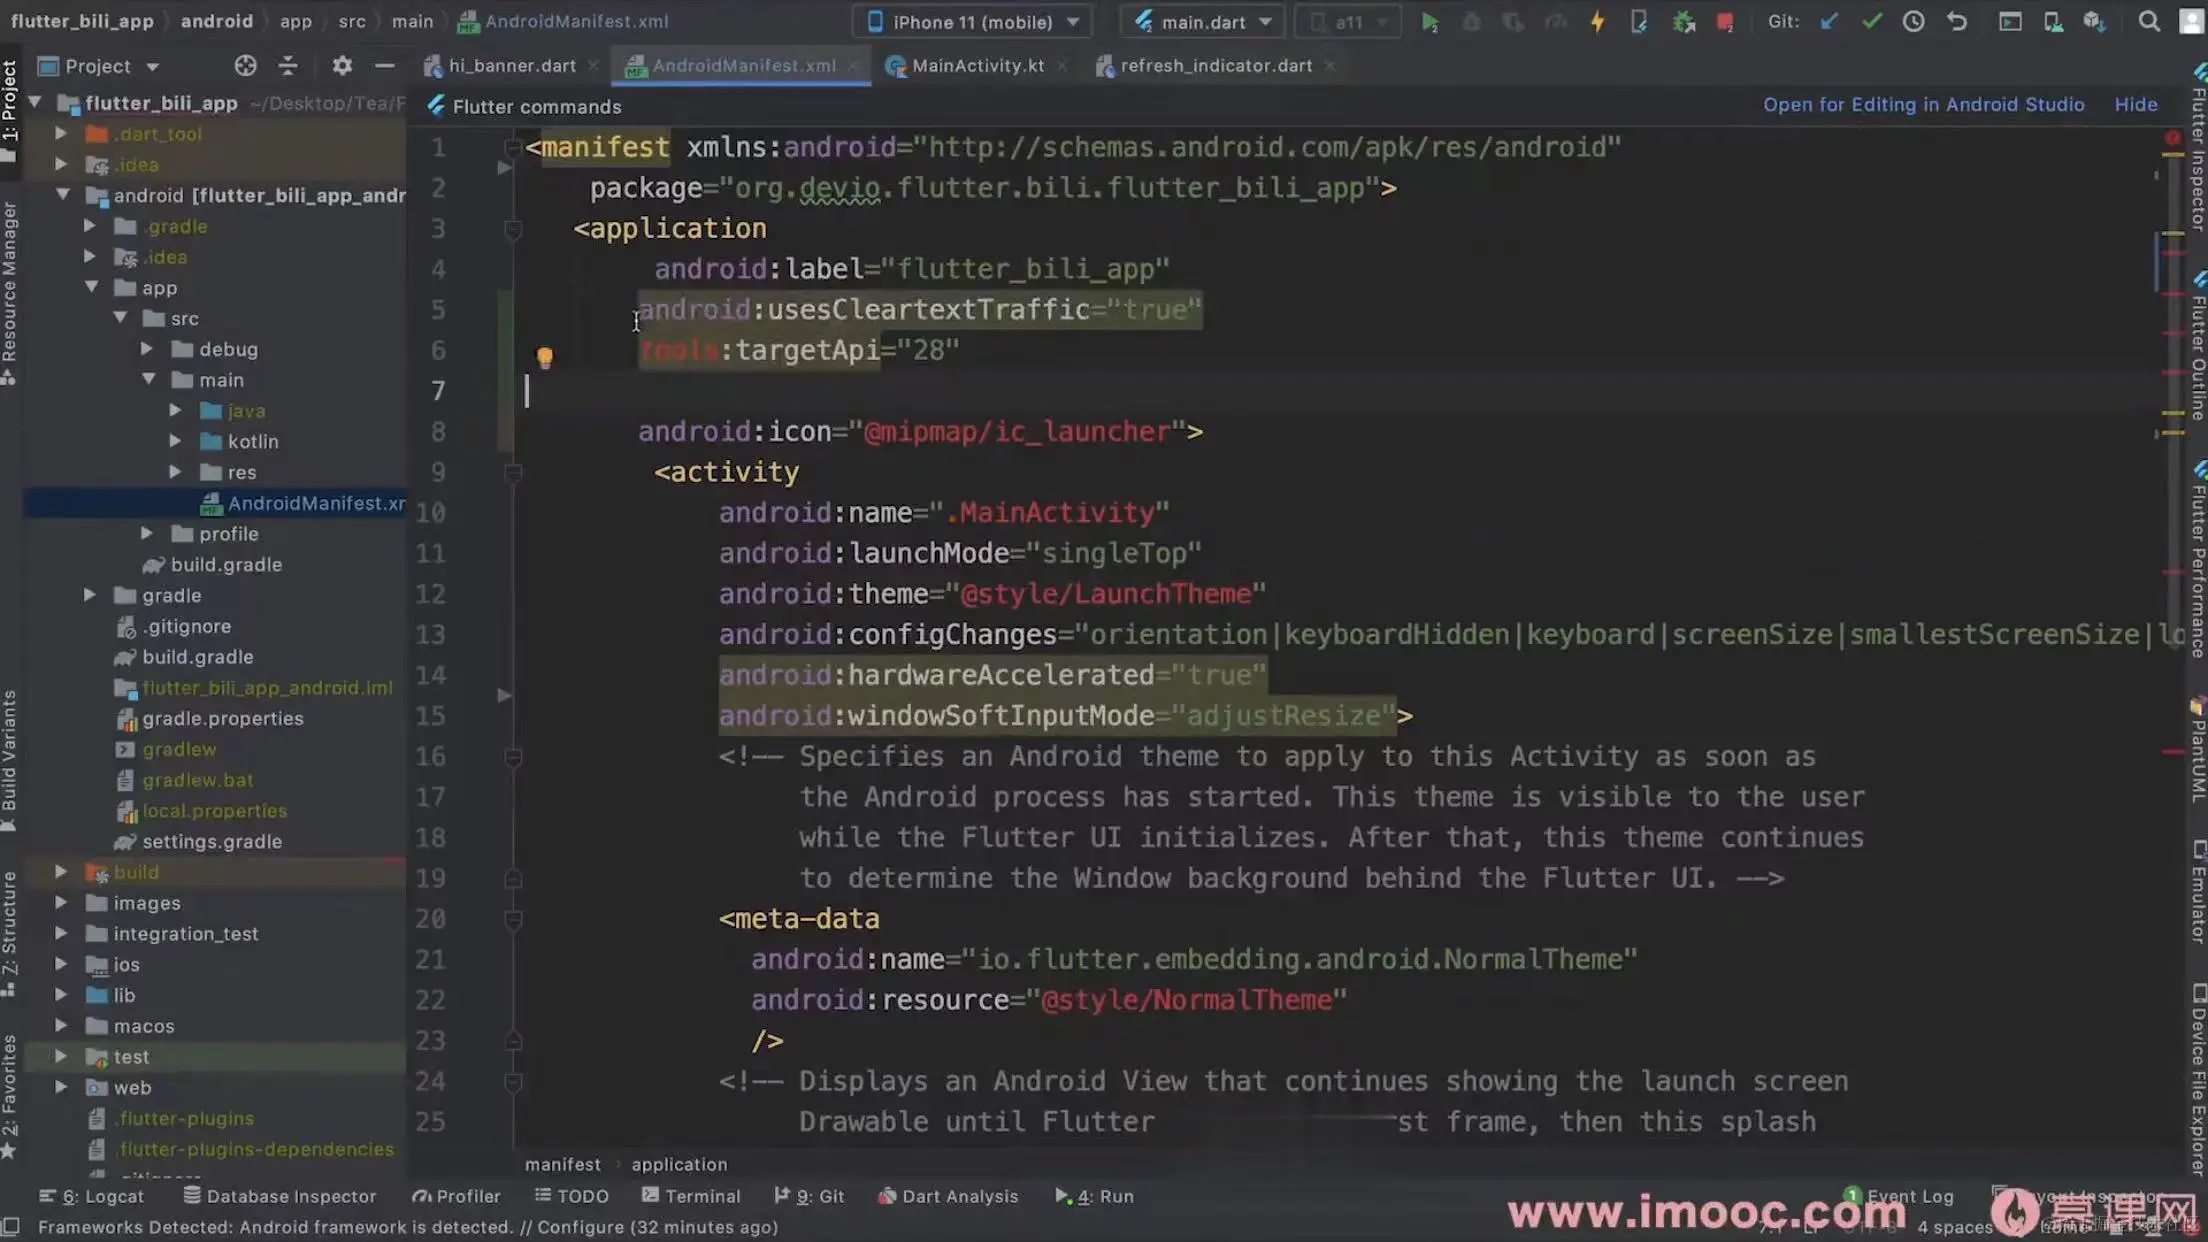The image size is (2208, 1242).
Task: Open the Database Inspector tool window tab
Action: click(x=280, y=1196)
